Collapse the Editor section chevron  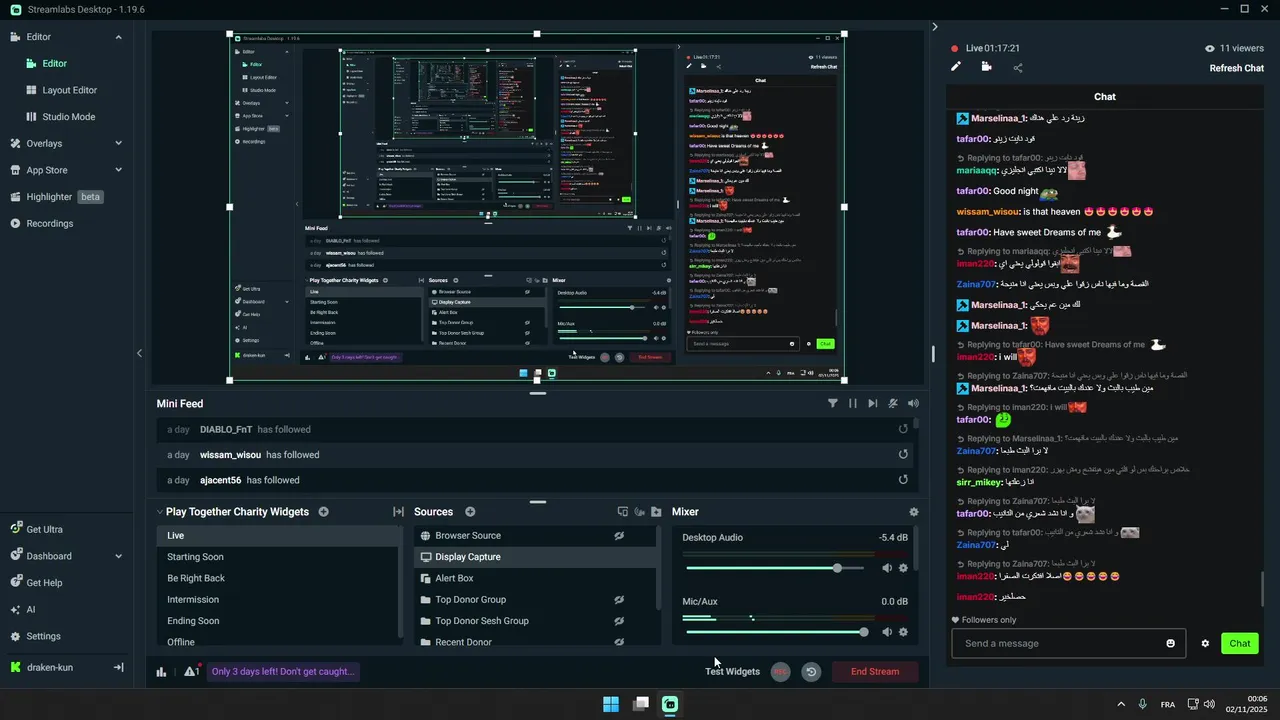click(x=118, y=37)
